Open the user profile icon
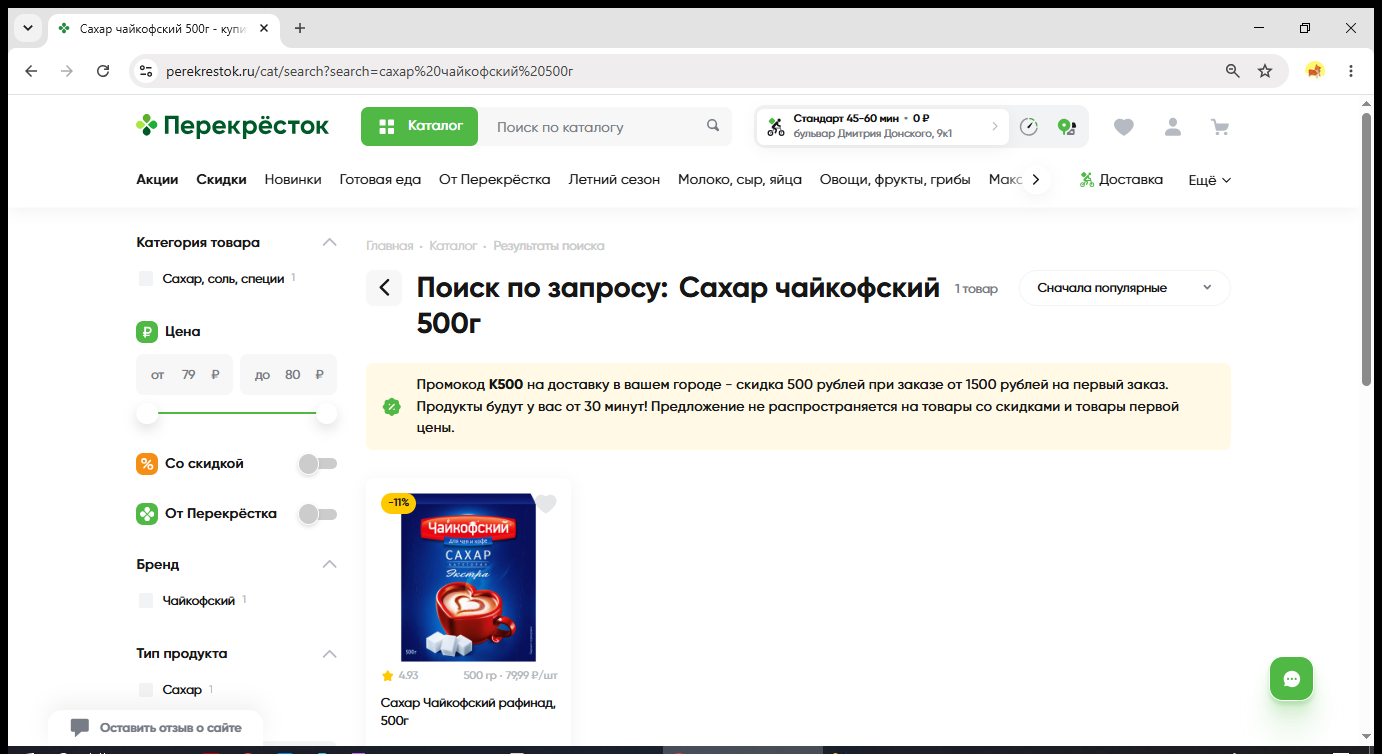Image resolution: width=1382 pixels, height=754 pixels. pos(1172,127)
